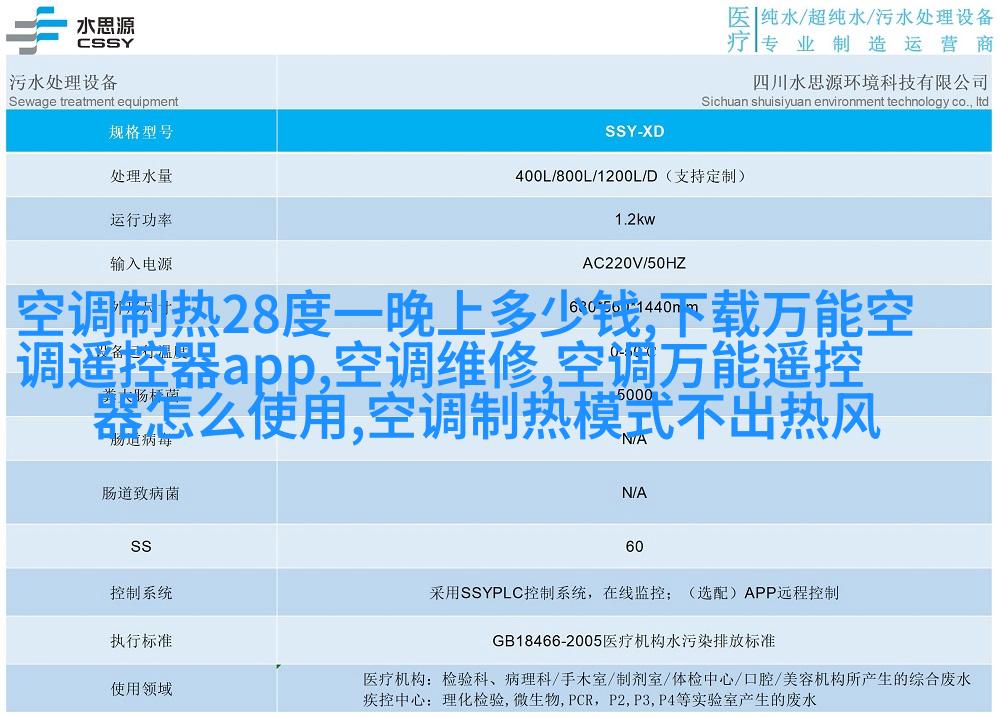This screenshot has width=1000, height=718.
Task: Click the '四川水思源环境科技有限公司' company name
Action: [x=871, y=82]
